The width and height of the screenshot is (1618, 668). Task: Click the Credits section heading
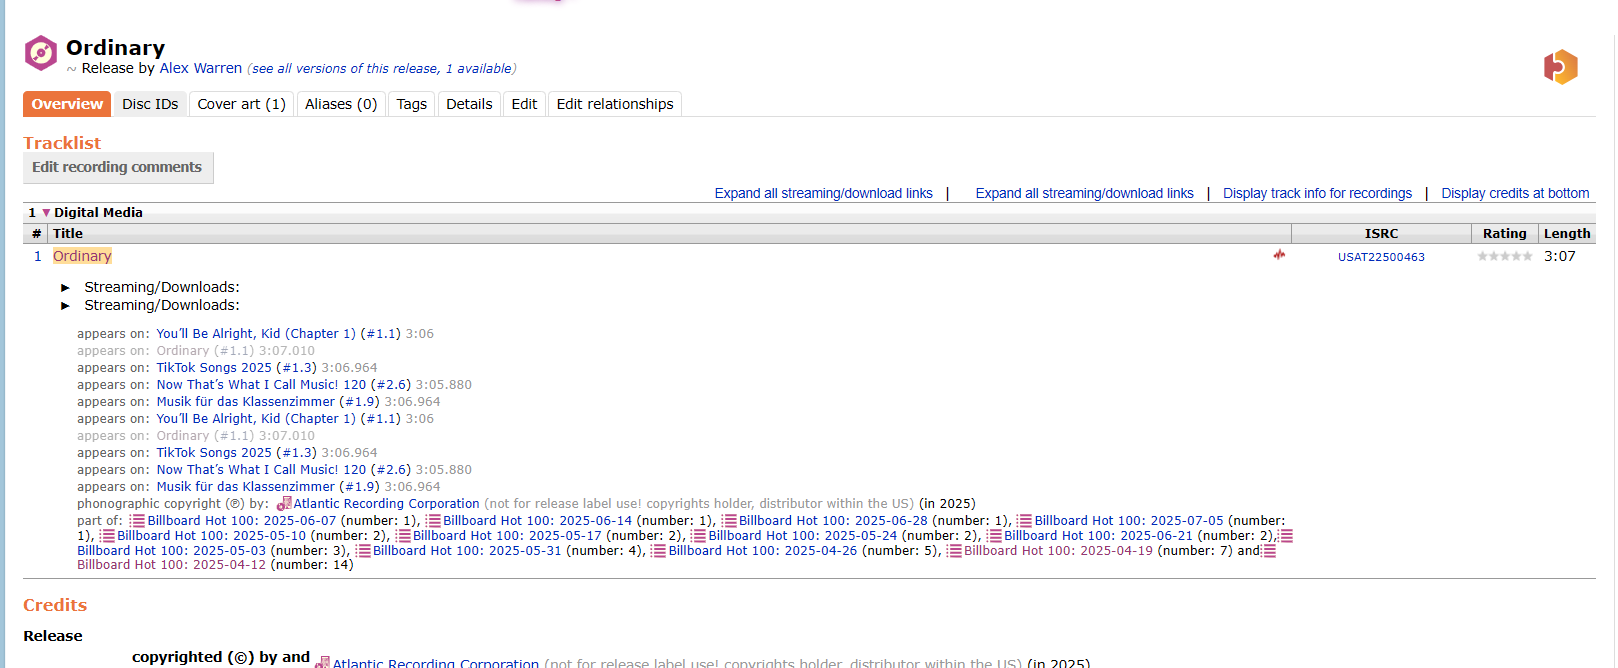(x=55, y=605)
